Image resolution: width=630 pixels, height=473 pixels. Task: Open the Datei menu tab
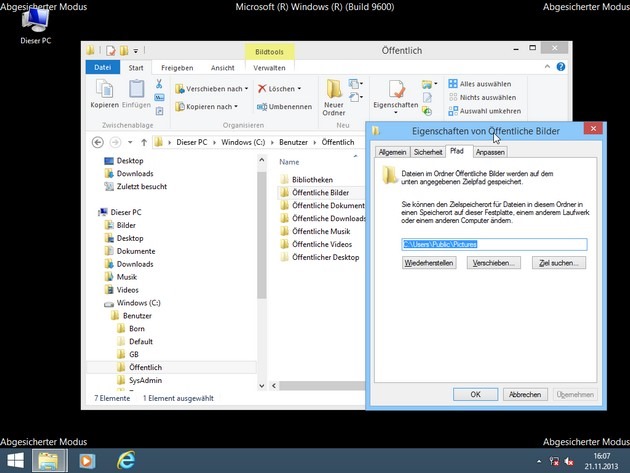[102, 67]
